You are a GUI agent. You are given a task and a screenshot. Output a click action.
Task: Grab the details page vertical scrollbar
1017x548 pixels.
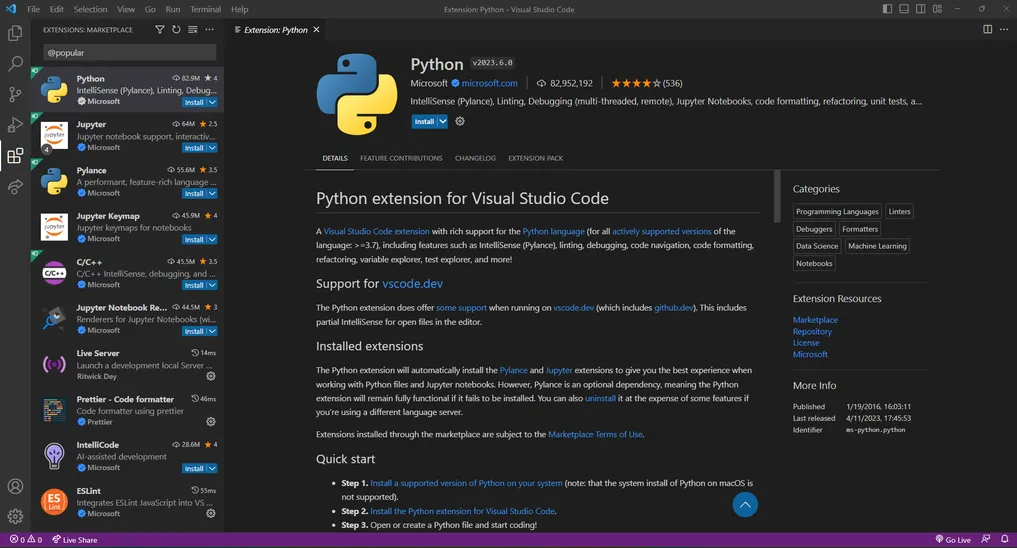pyautogui.click(x=777, y=197)
